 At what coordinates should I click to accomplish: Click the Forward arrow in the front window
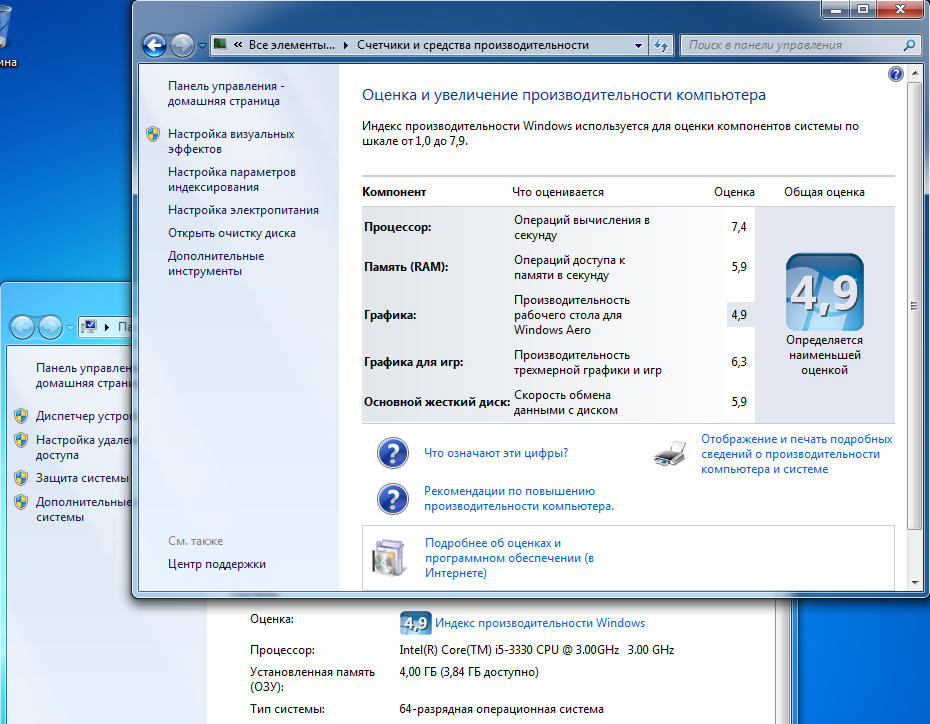coord(182,45)
